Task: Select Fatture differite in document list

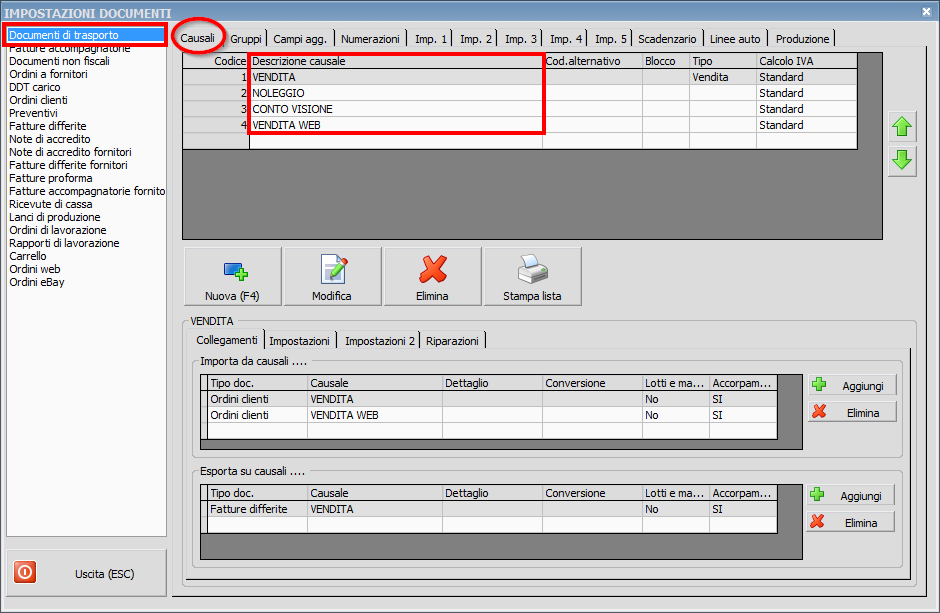Action: coord(47,126)
